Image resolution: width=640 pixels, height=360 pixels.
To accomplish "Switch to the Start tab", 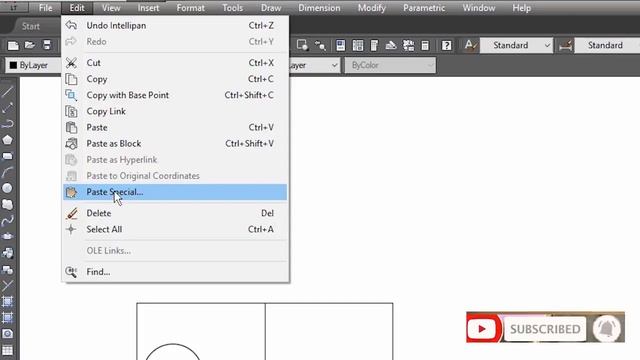I will click(x=31, y=27).
